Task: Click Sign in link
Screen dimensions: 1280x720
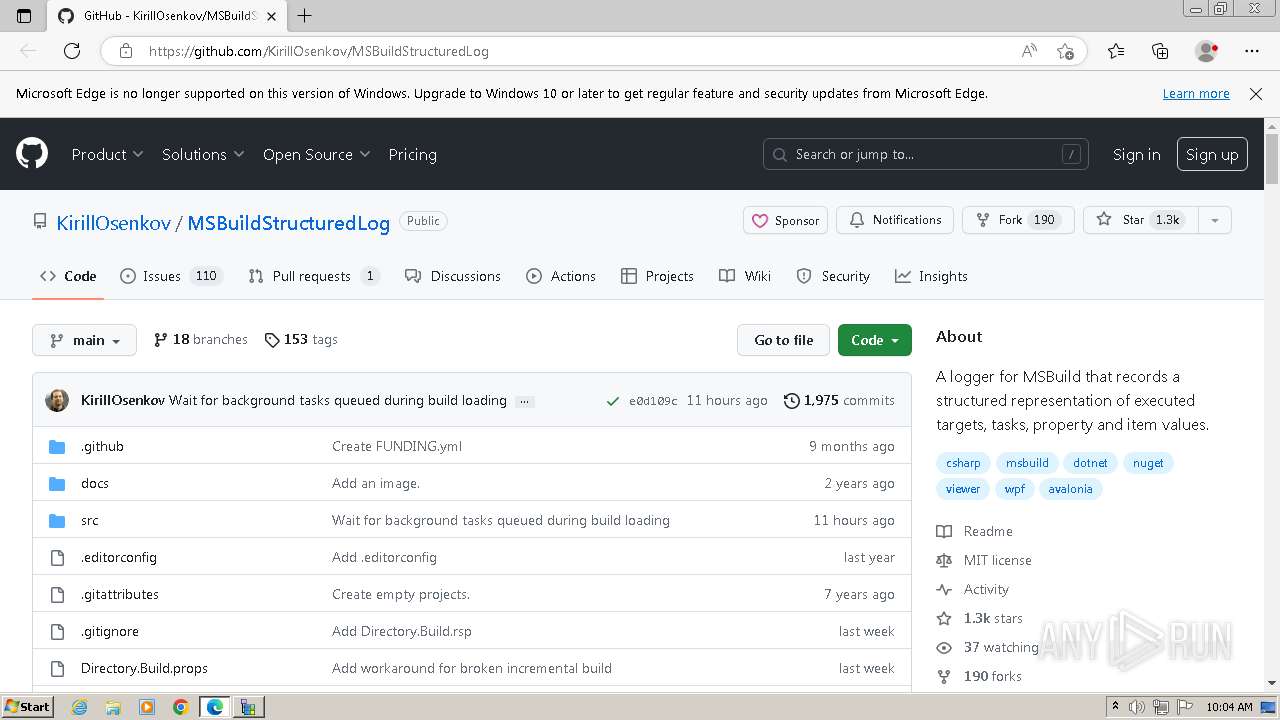Action: 1136,154
